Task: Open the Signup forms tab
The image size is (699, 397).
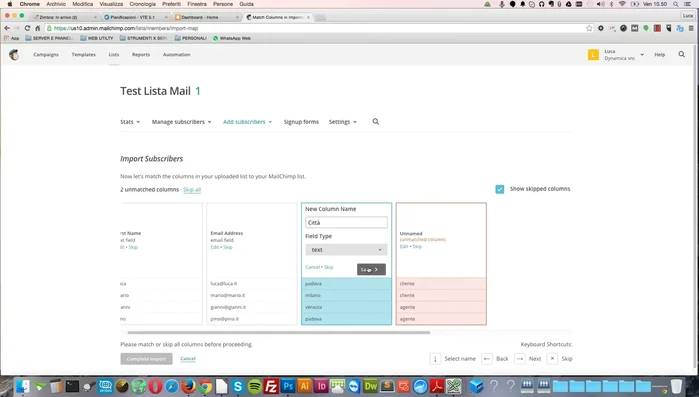Action: [301, 122]
